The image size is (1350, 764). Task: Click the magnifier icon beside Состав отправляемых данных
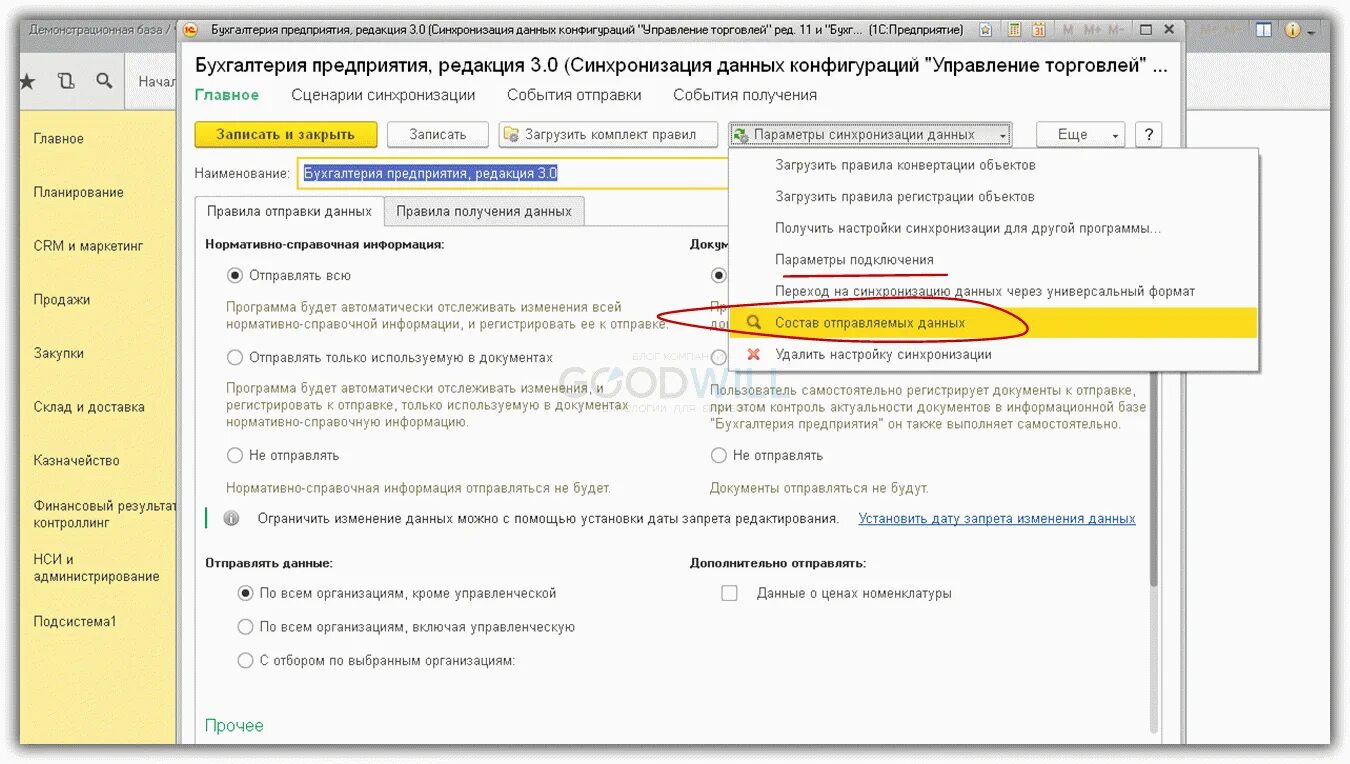coord(753,323)
